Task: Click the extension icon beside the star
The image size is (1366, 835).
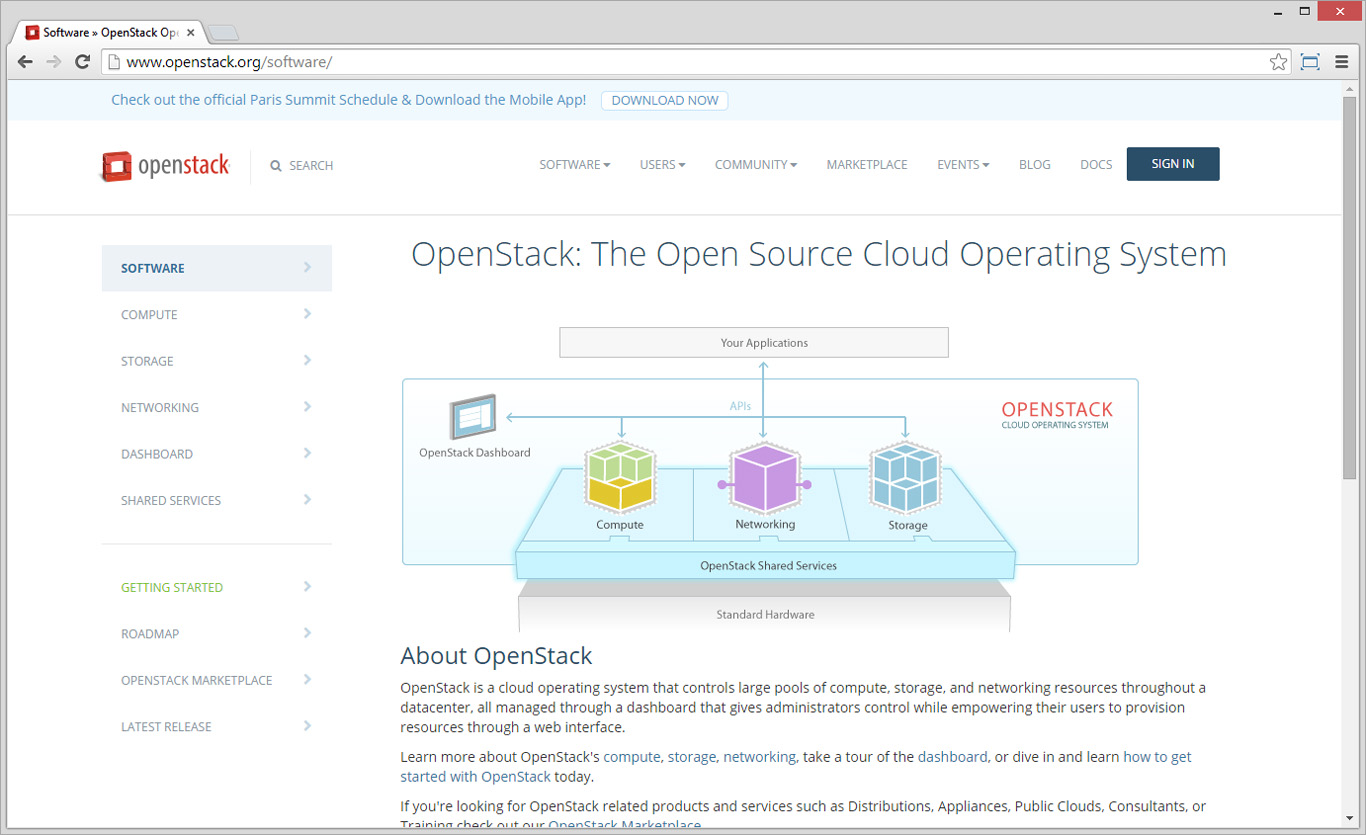Action: coord(1310,62)
